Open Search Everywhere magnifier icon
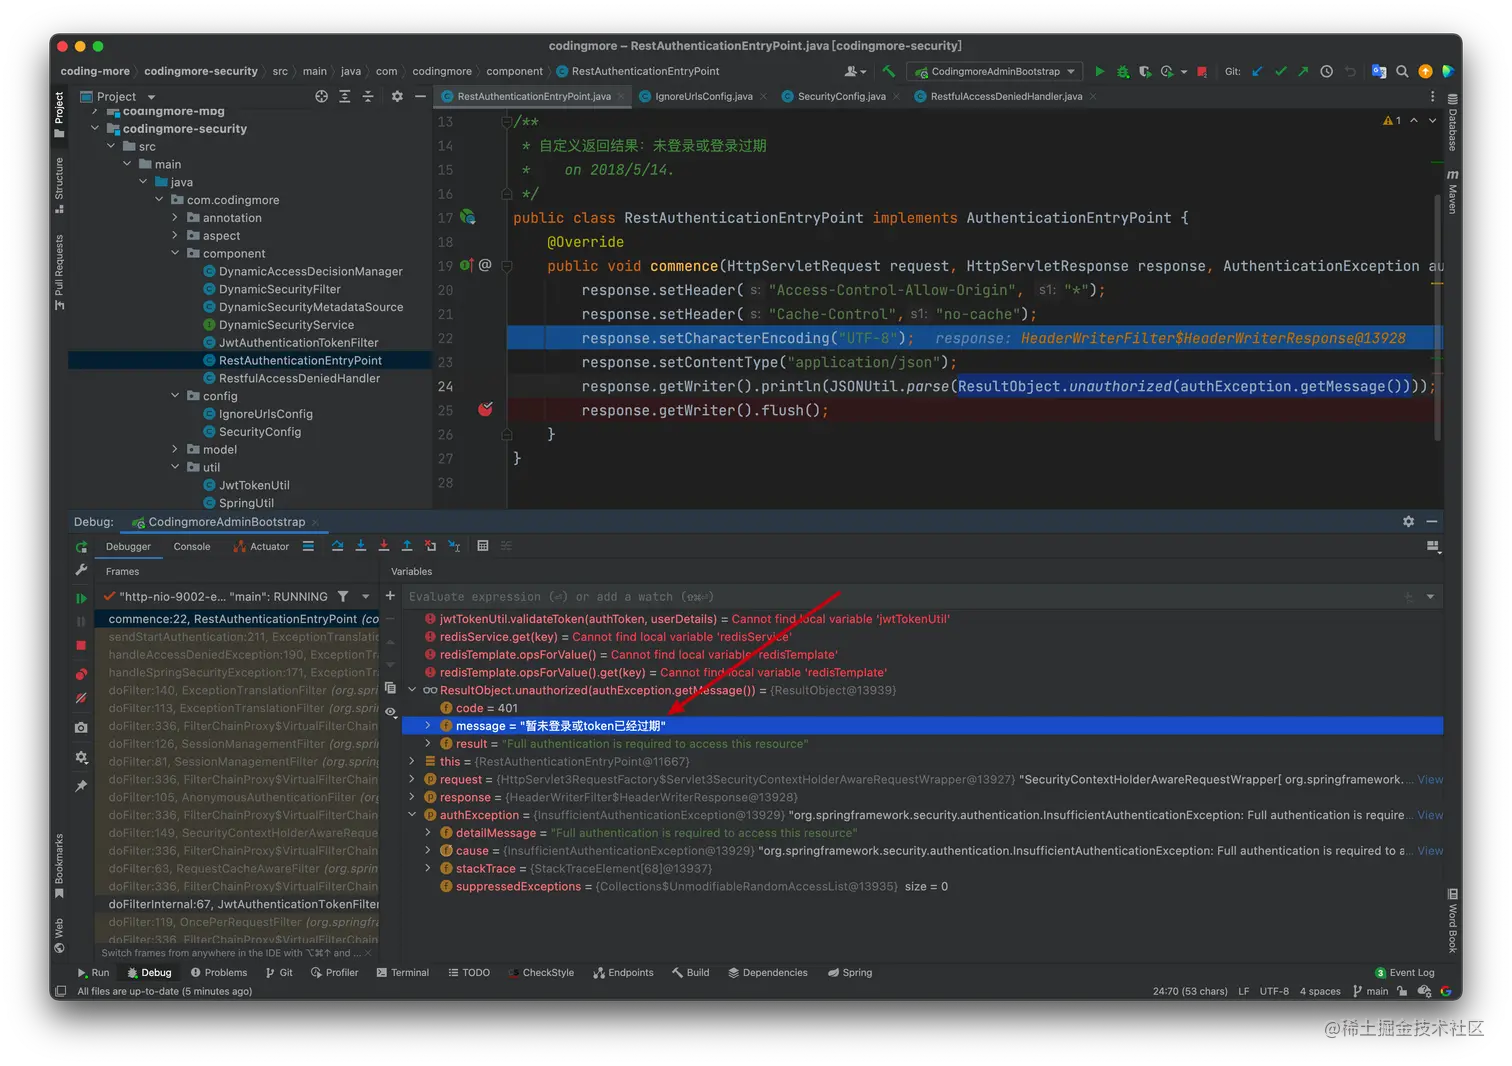 click(1402, 71)
